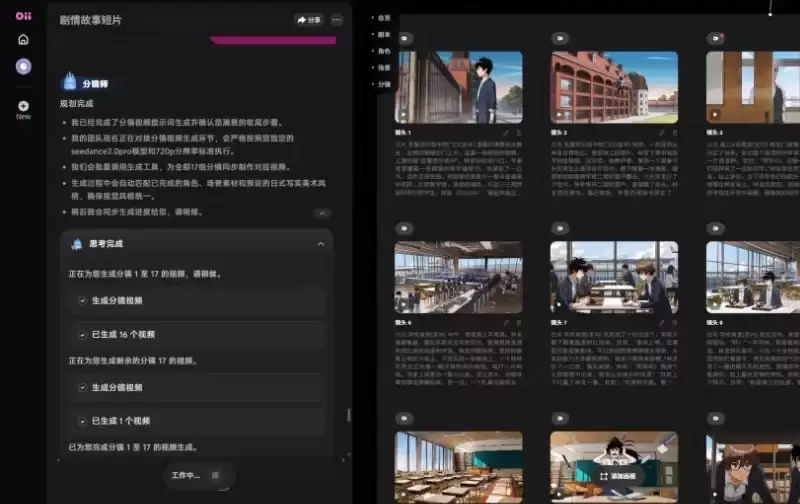800x504 pixels.
Task: Toggle the video badge above 镜头 1
Action: pyautogui.click(x=404, y=38)
